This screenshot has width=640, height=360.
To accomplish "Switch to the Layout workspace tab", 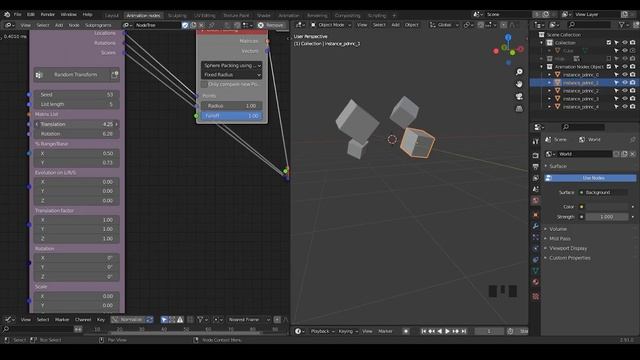I will pos(111,16).
